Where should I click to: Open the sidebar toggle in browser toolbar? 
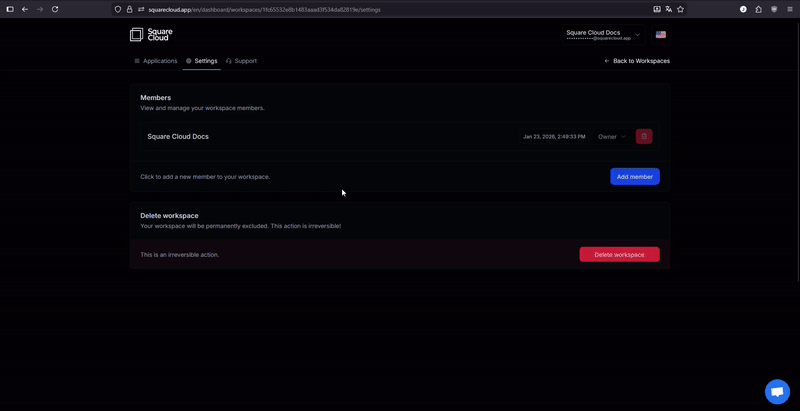10,9
